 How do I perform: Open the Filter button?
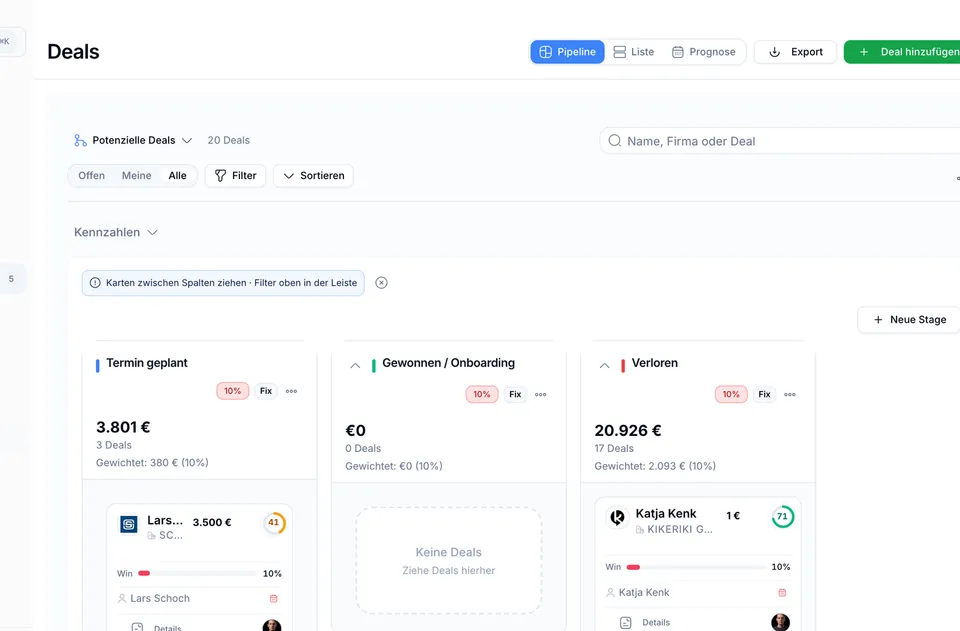tap(235, 176)
